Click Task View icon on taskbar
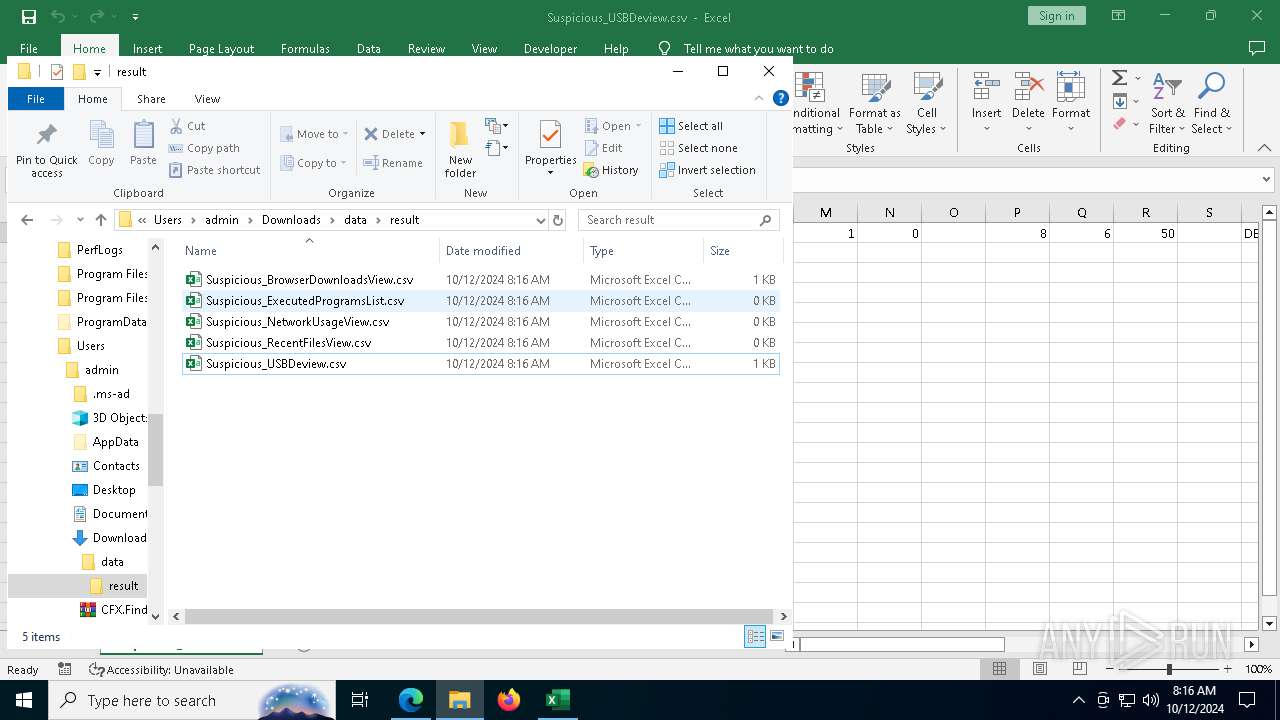The width and height of the screenshot is (1280, 720). pyautogui.click(x=360, y=700)
